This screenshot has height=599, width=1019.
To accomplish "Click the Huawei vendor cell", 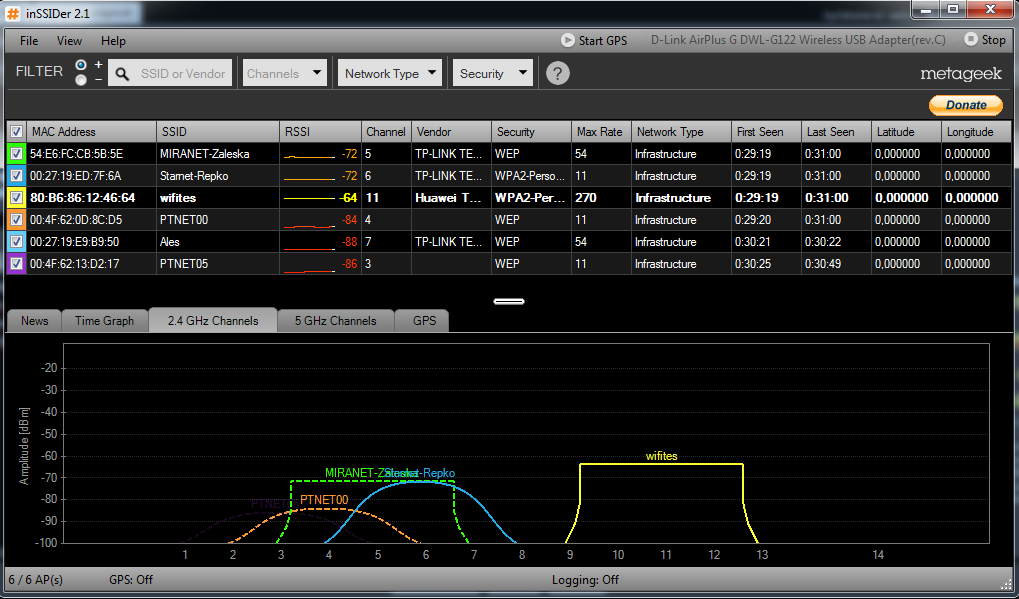I will tap(452, 198).
